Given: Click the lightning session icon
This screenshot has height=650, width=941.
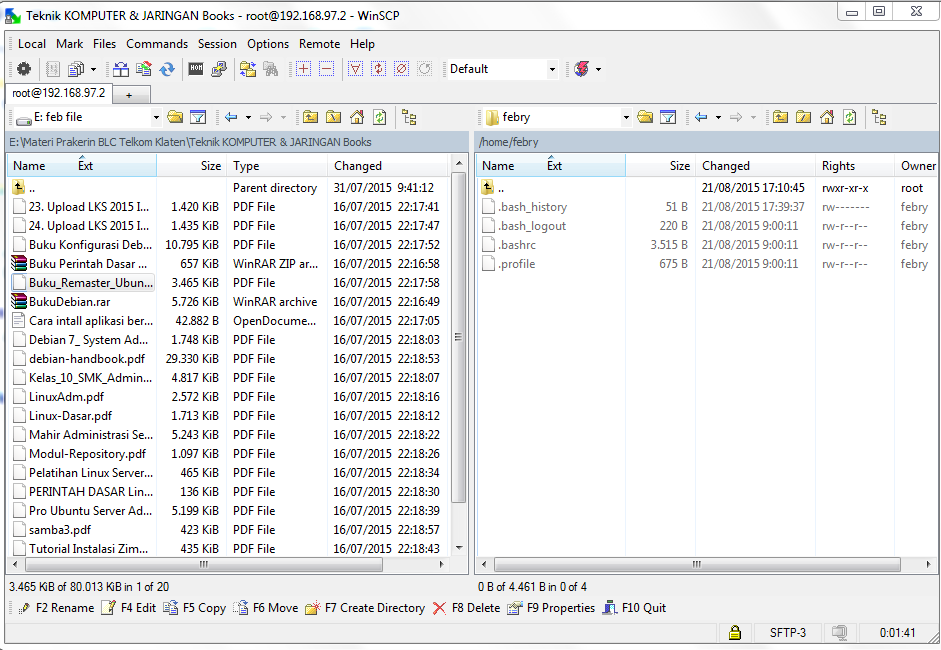Looking at the screenshot, I should (582, 69).
